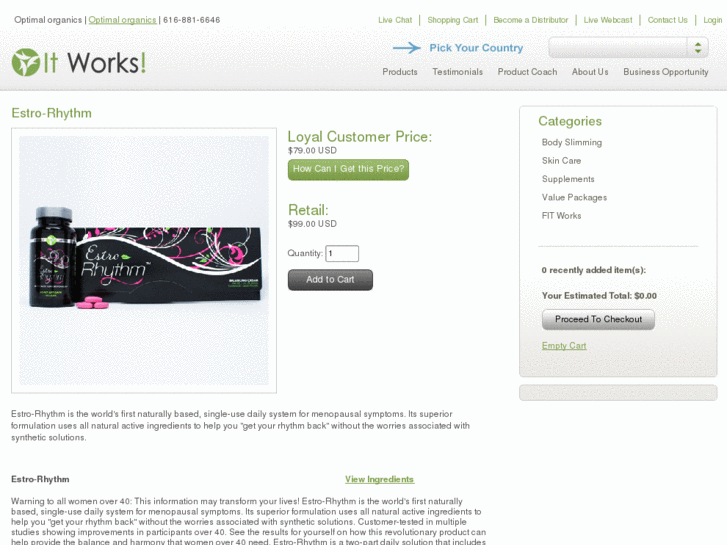The height and width of the screenshot is (545, 727).
Task: Click the It Works! logo
Action: tap(79, 62)
